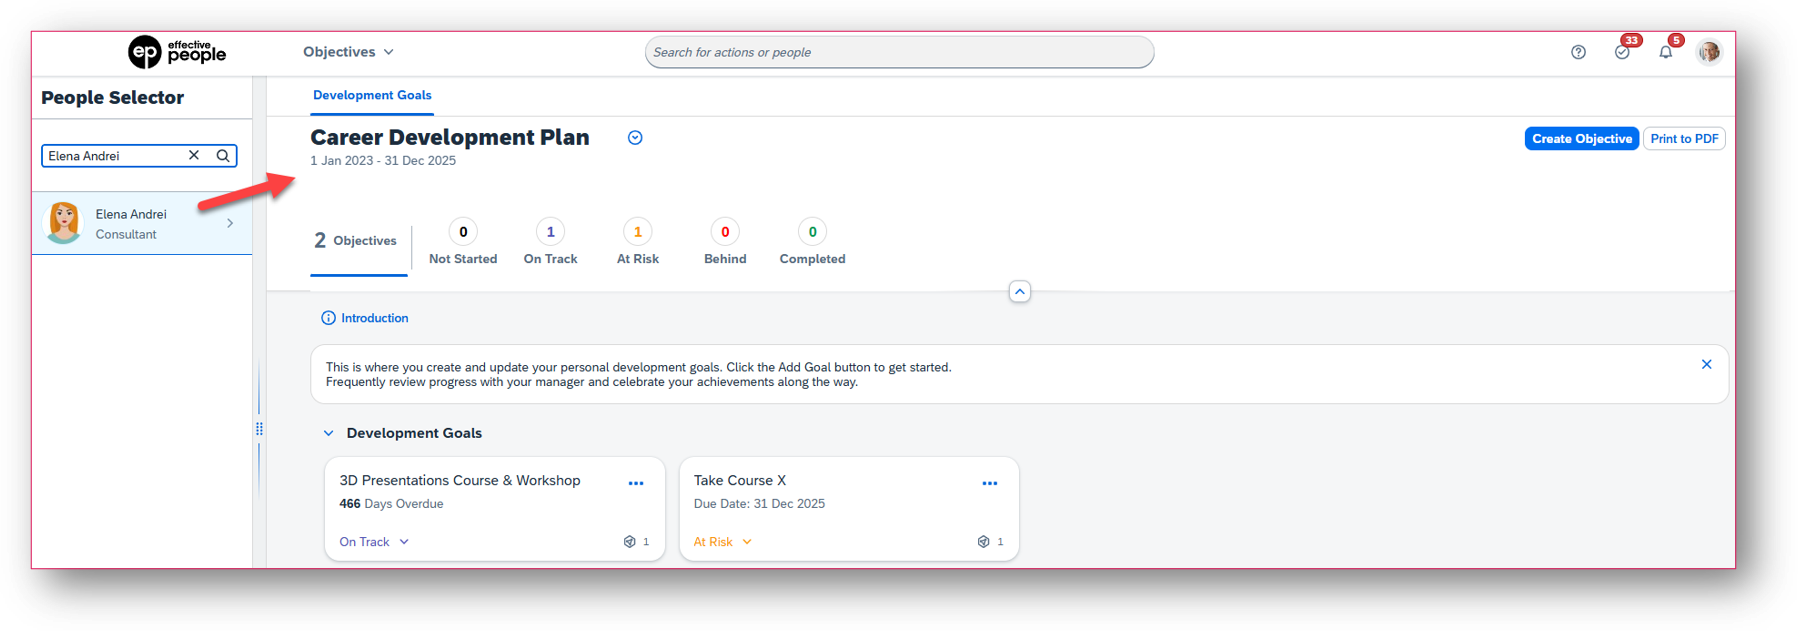Open the Career Development Plan selector dropdown

pyautogui.click(x=635, y=138)
